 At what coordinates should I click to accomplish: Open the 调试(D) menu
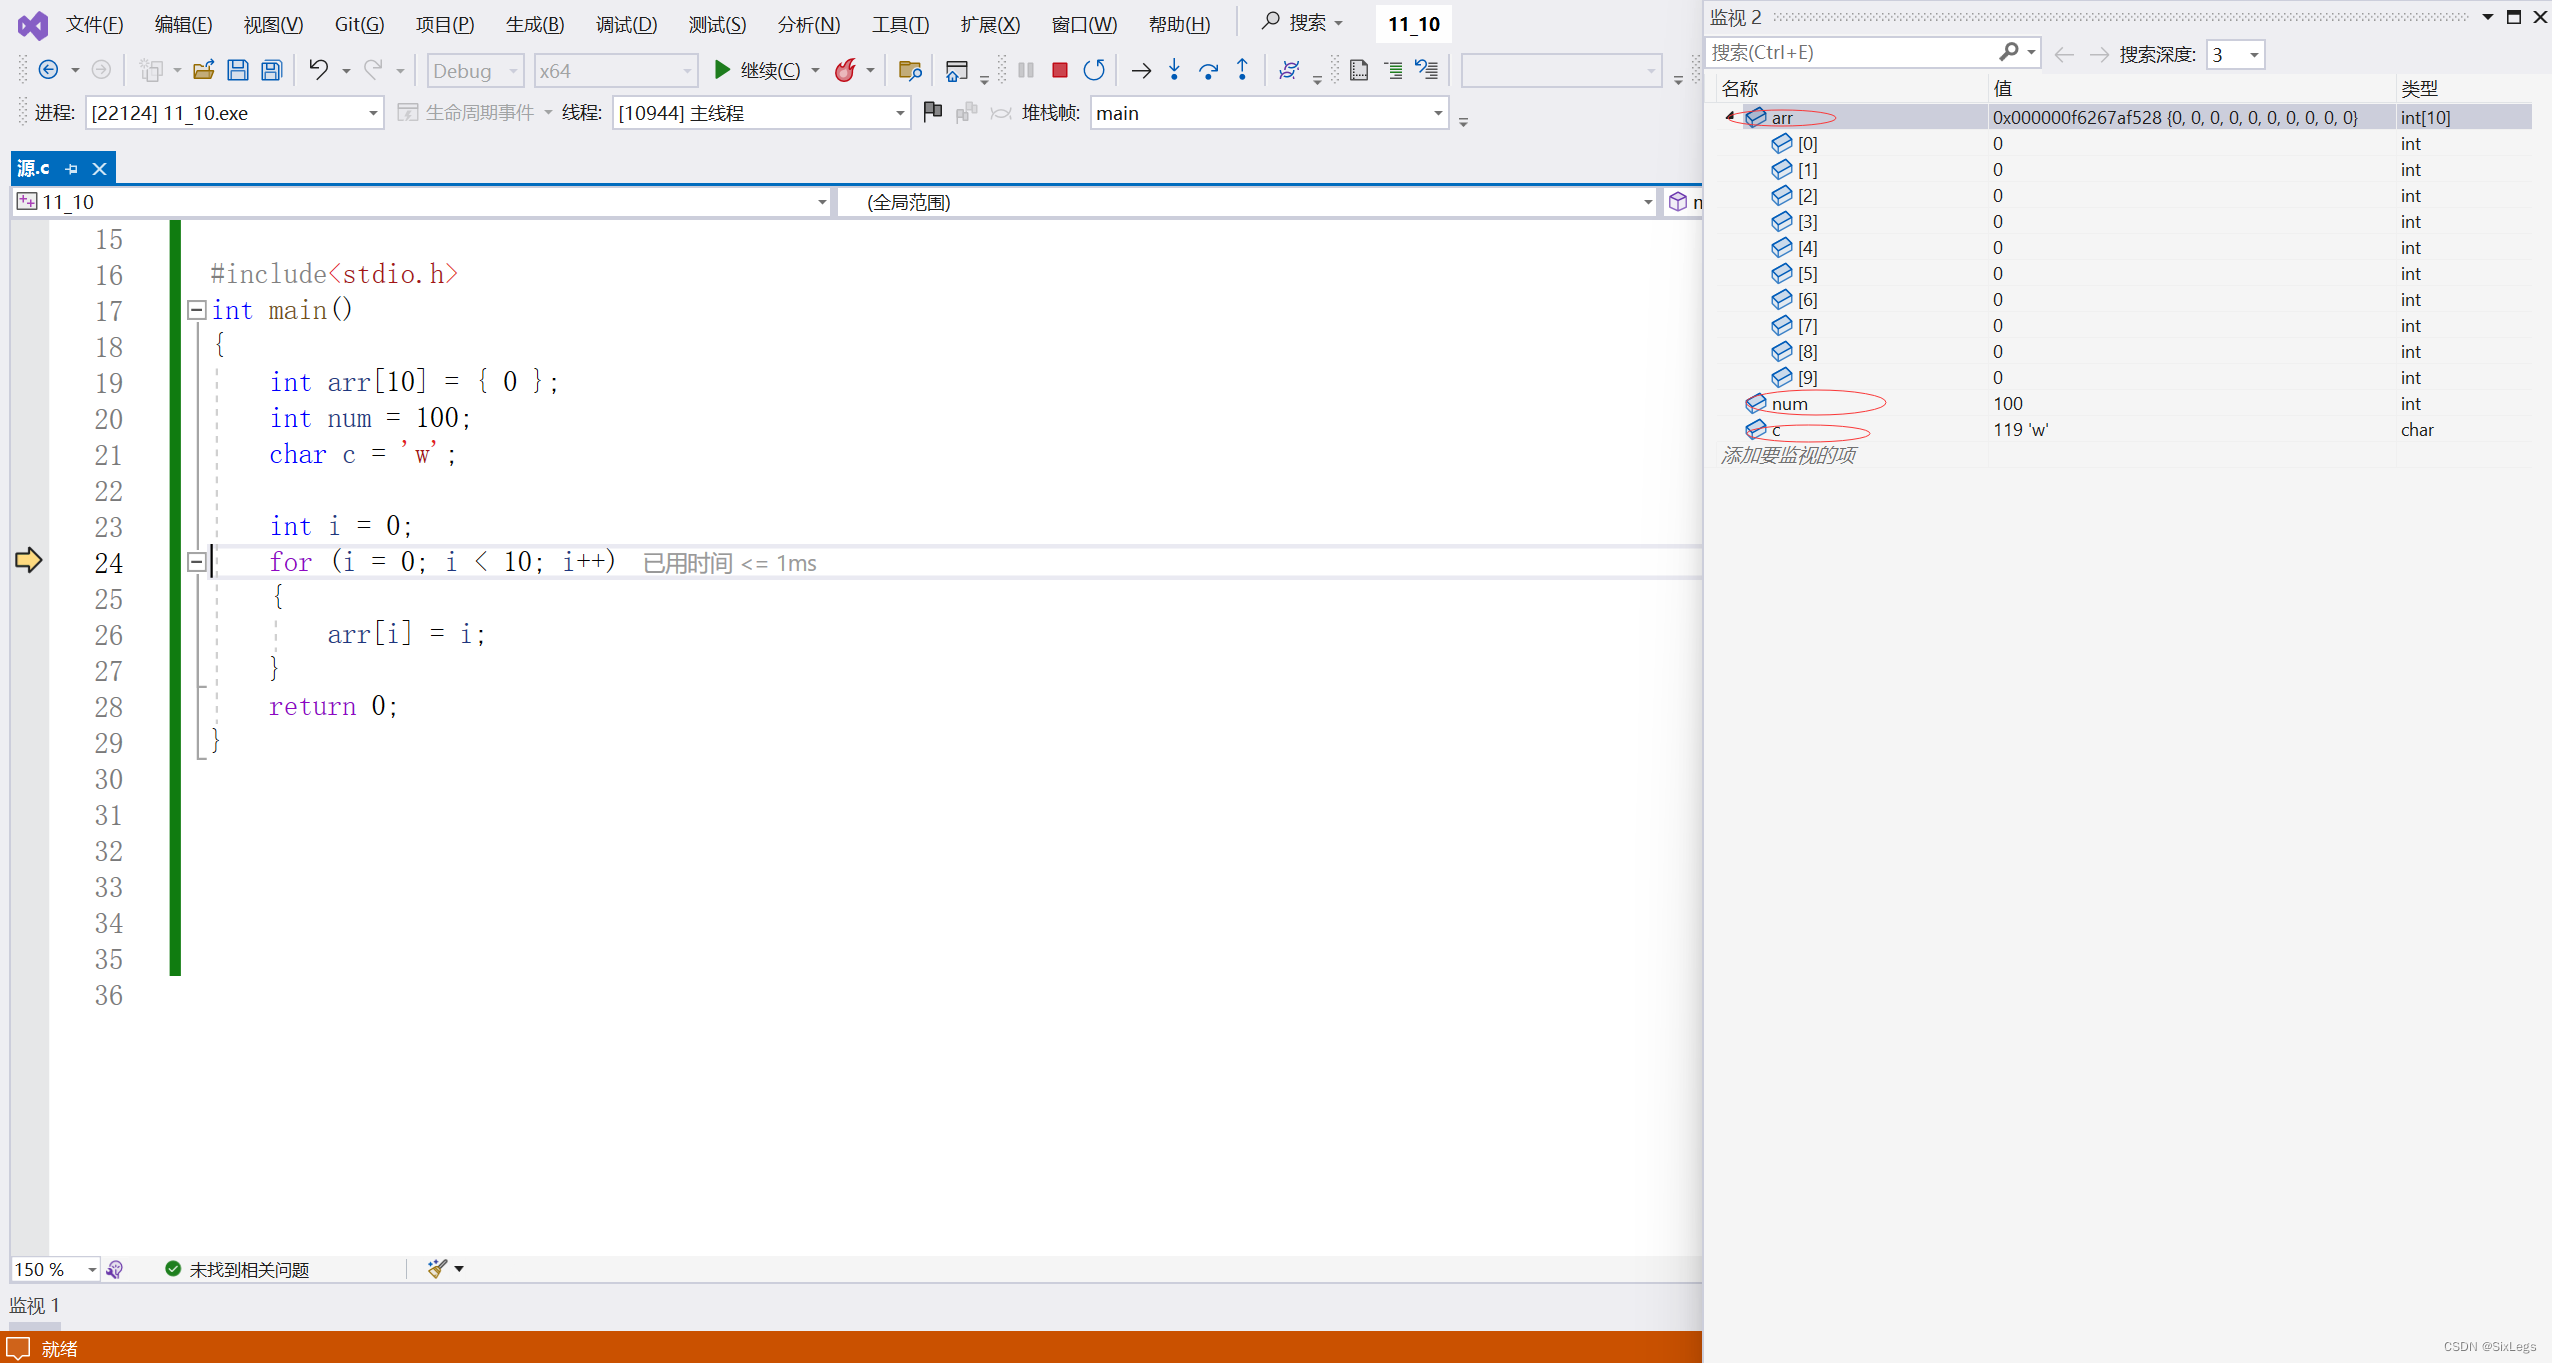(626, 24)
